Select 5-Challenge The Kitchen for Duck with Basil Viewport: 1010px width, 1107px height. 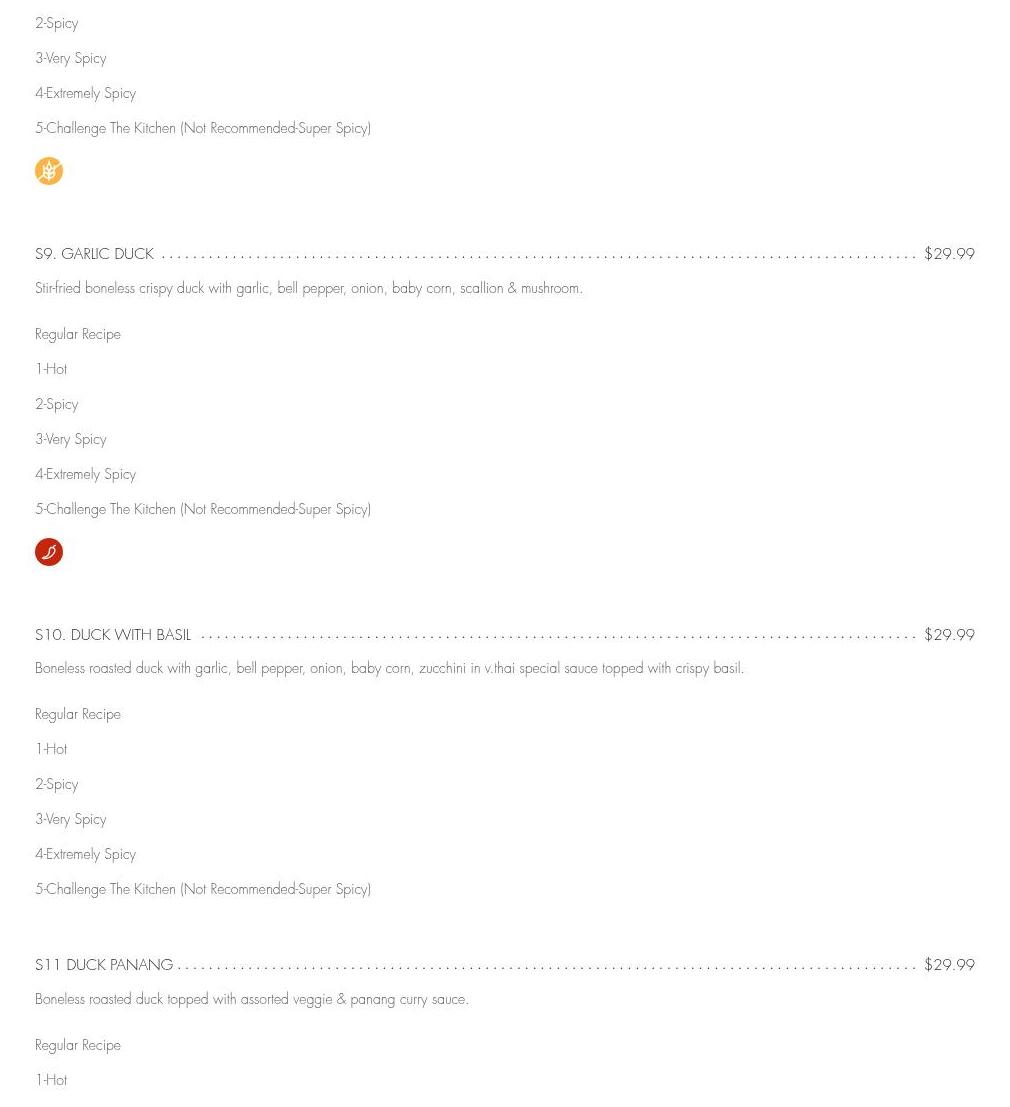(x=203, y=890)
